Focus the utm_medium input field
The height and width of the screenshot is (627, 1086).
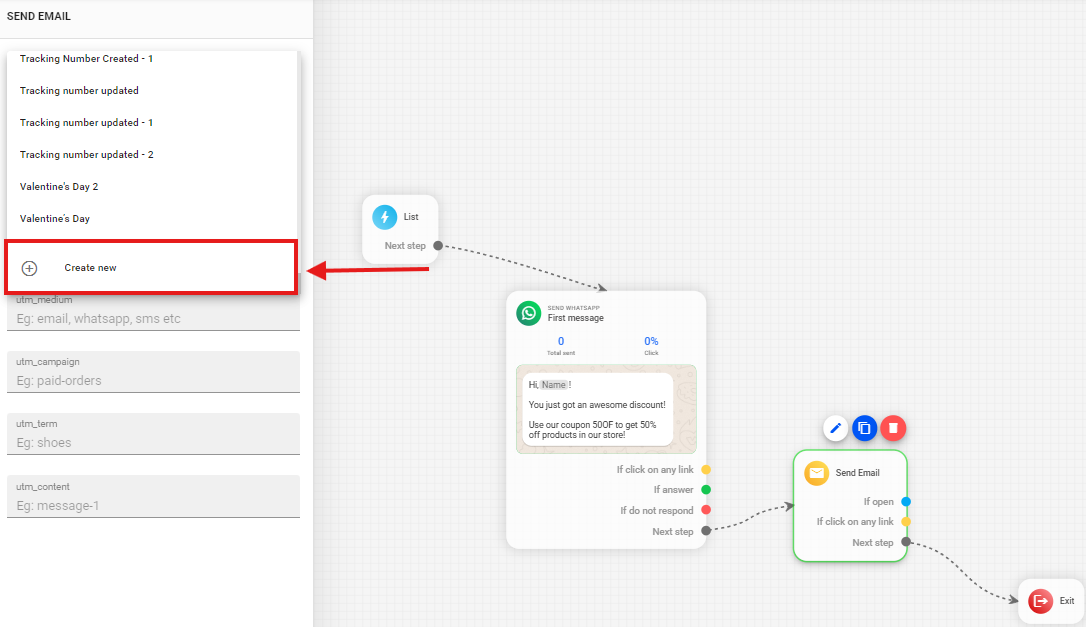pyautogui.click(x=153, y=318)
